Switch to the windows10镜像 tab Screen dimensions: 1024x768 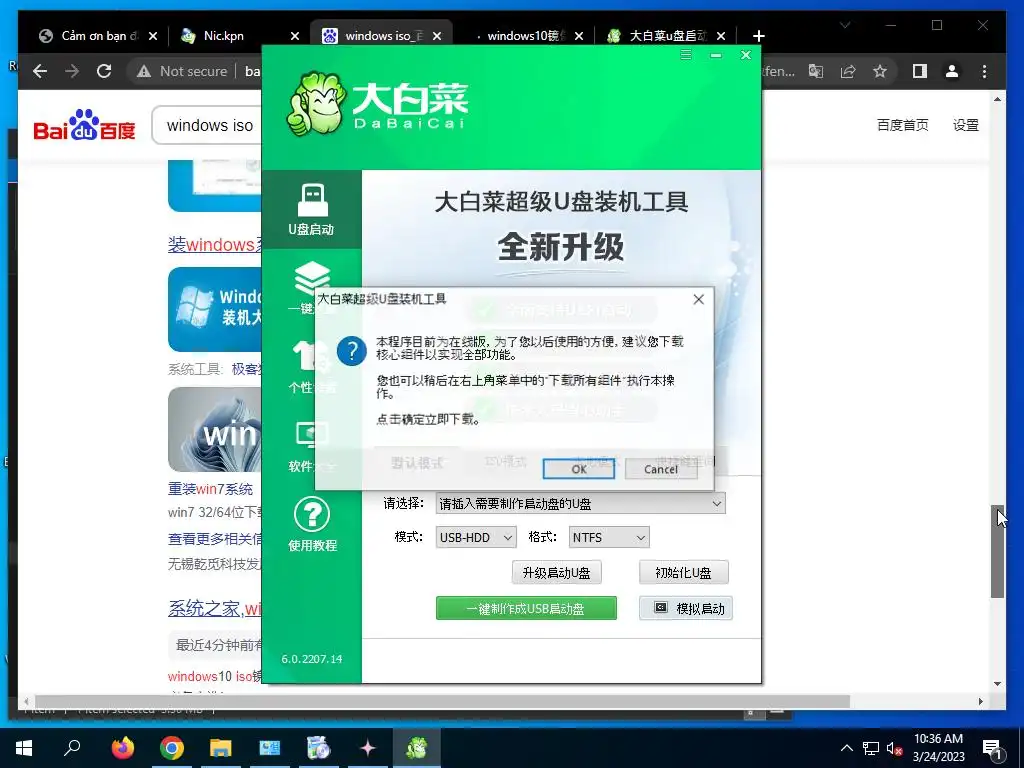point(522,36)
